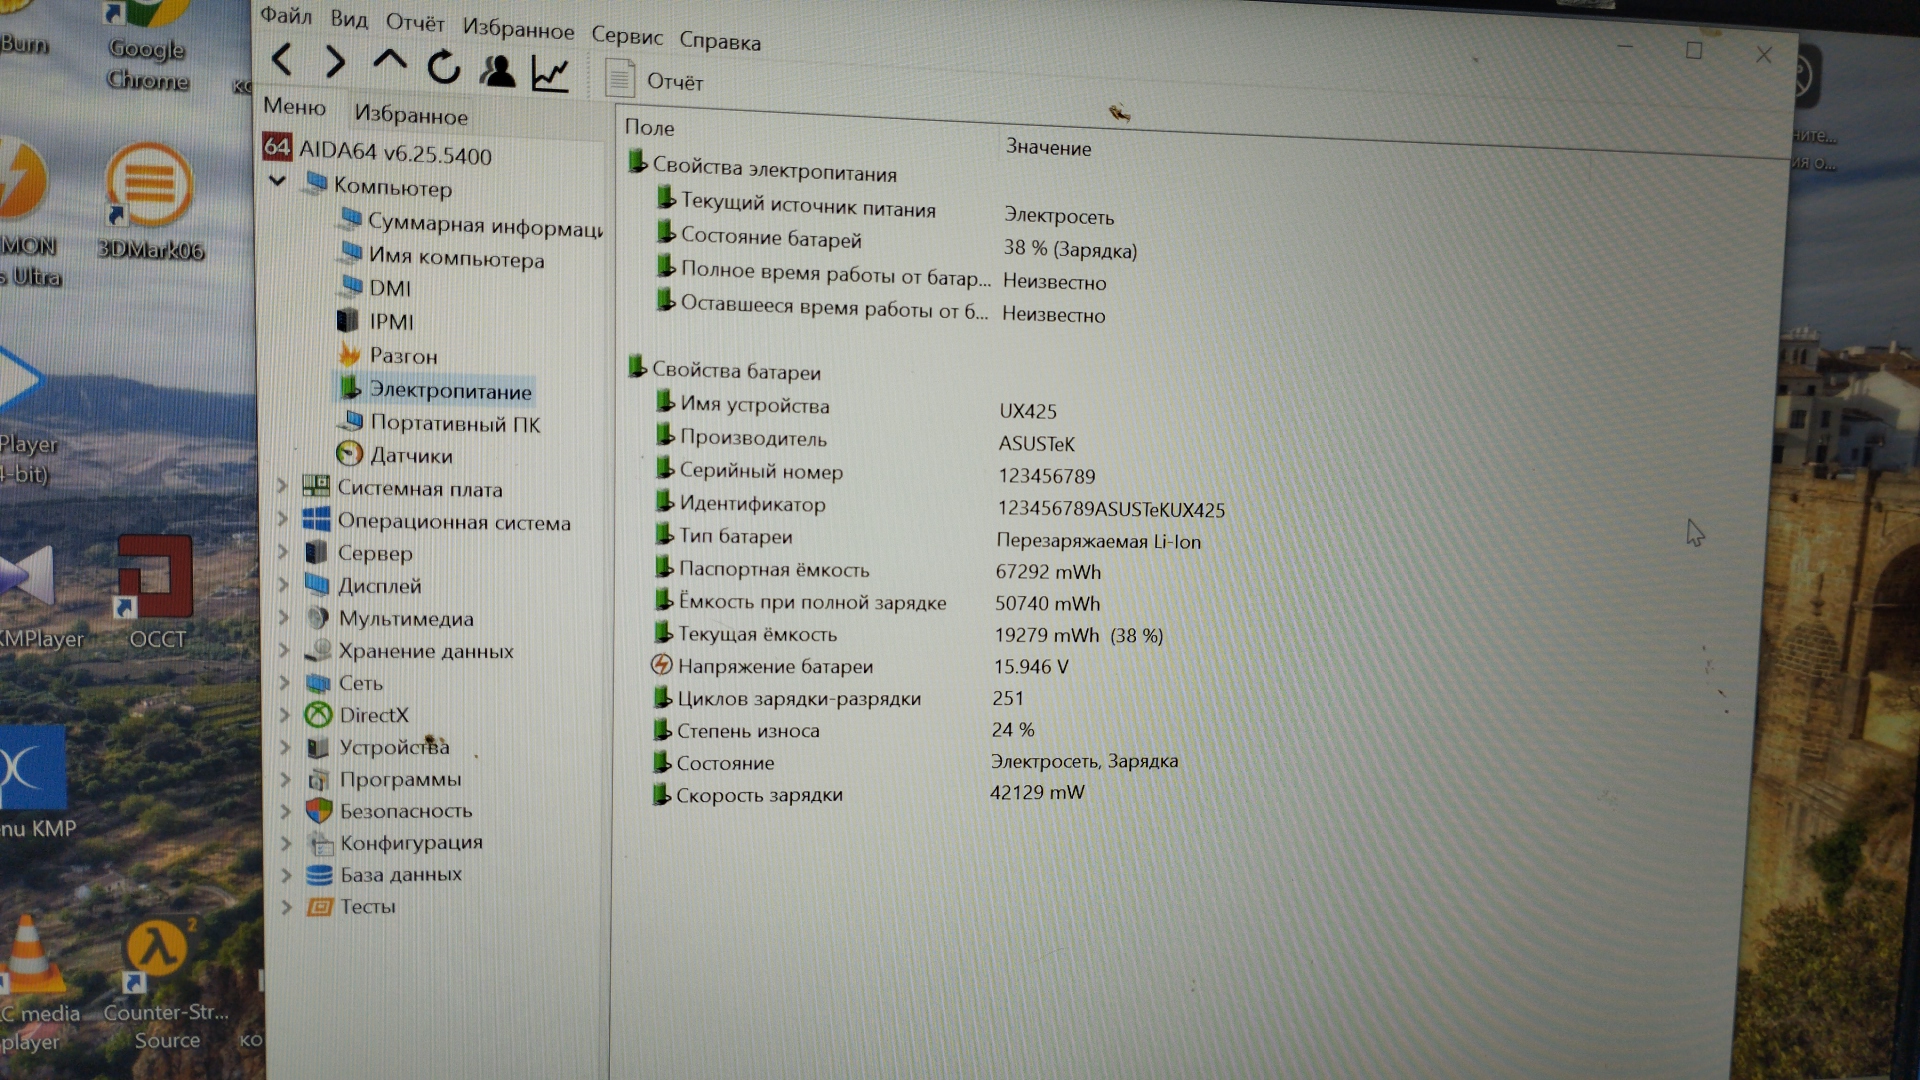
Task: Open the Отчёт menu in menu bar
Action: point(415,23)
